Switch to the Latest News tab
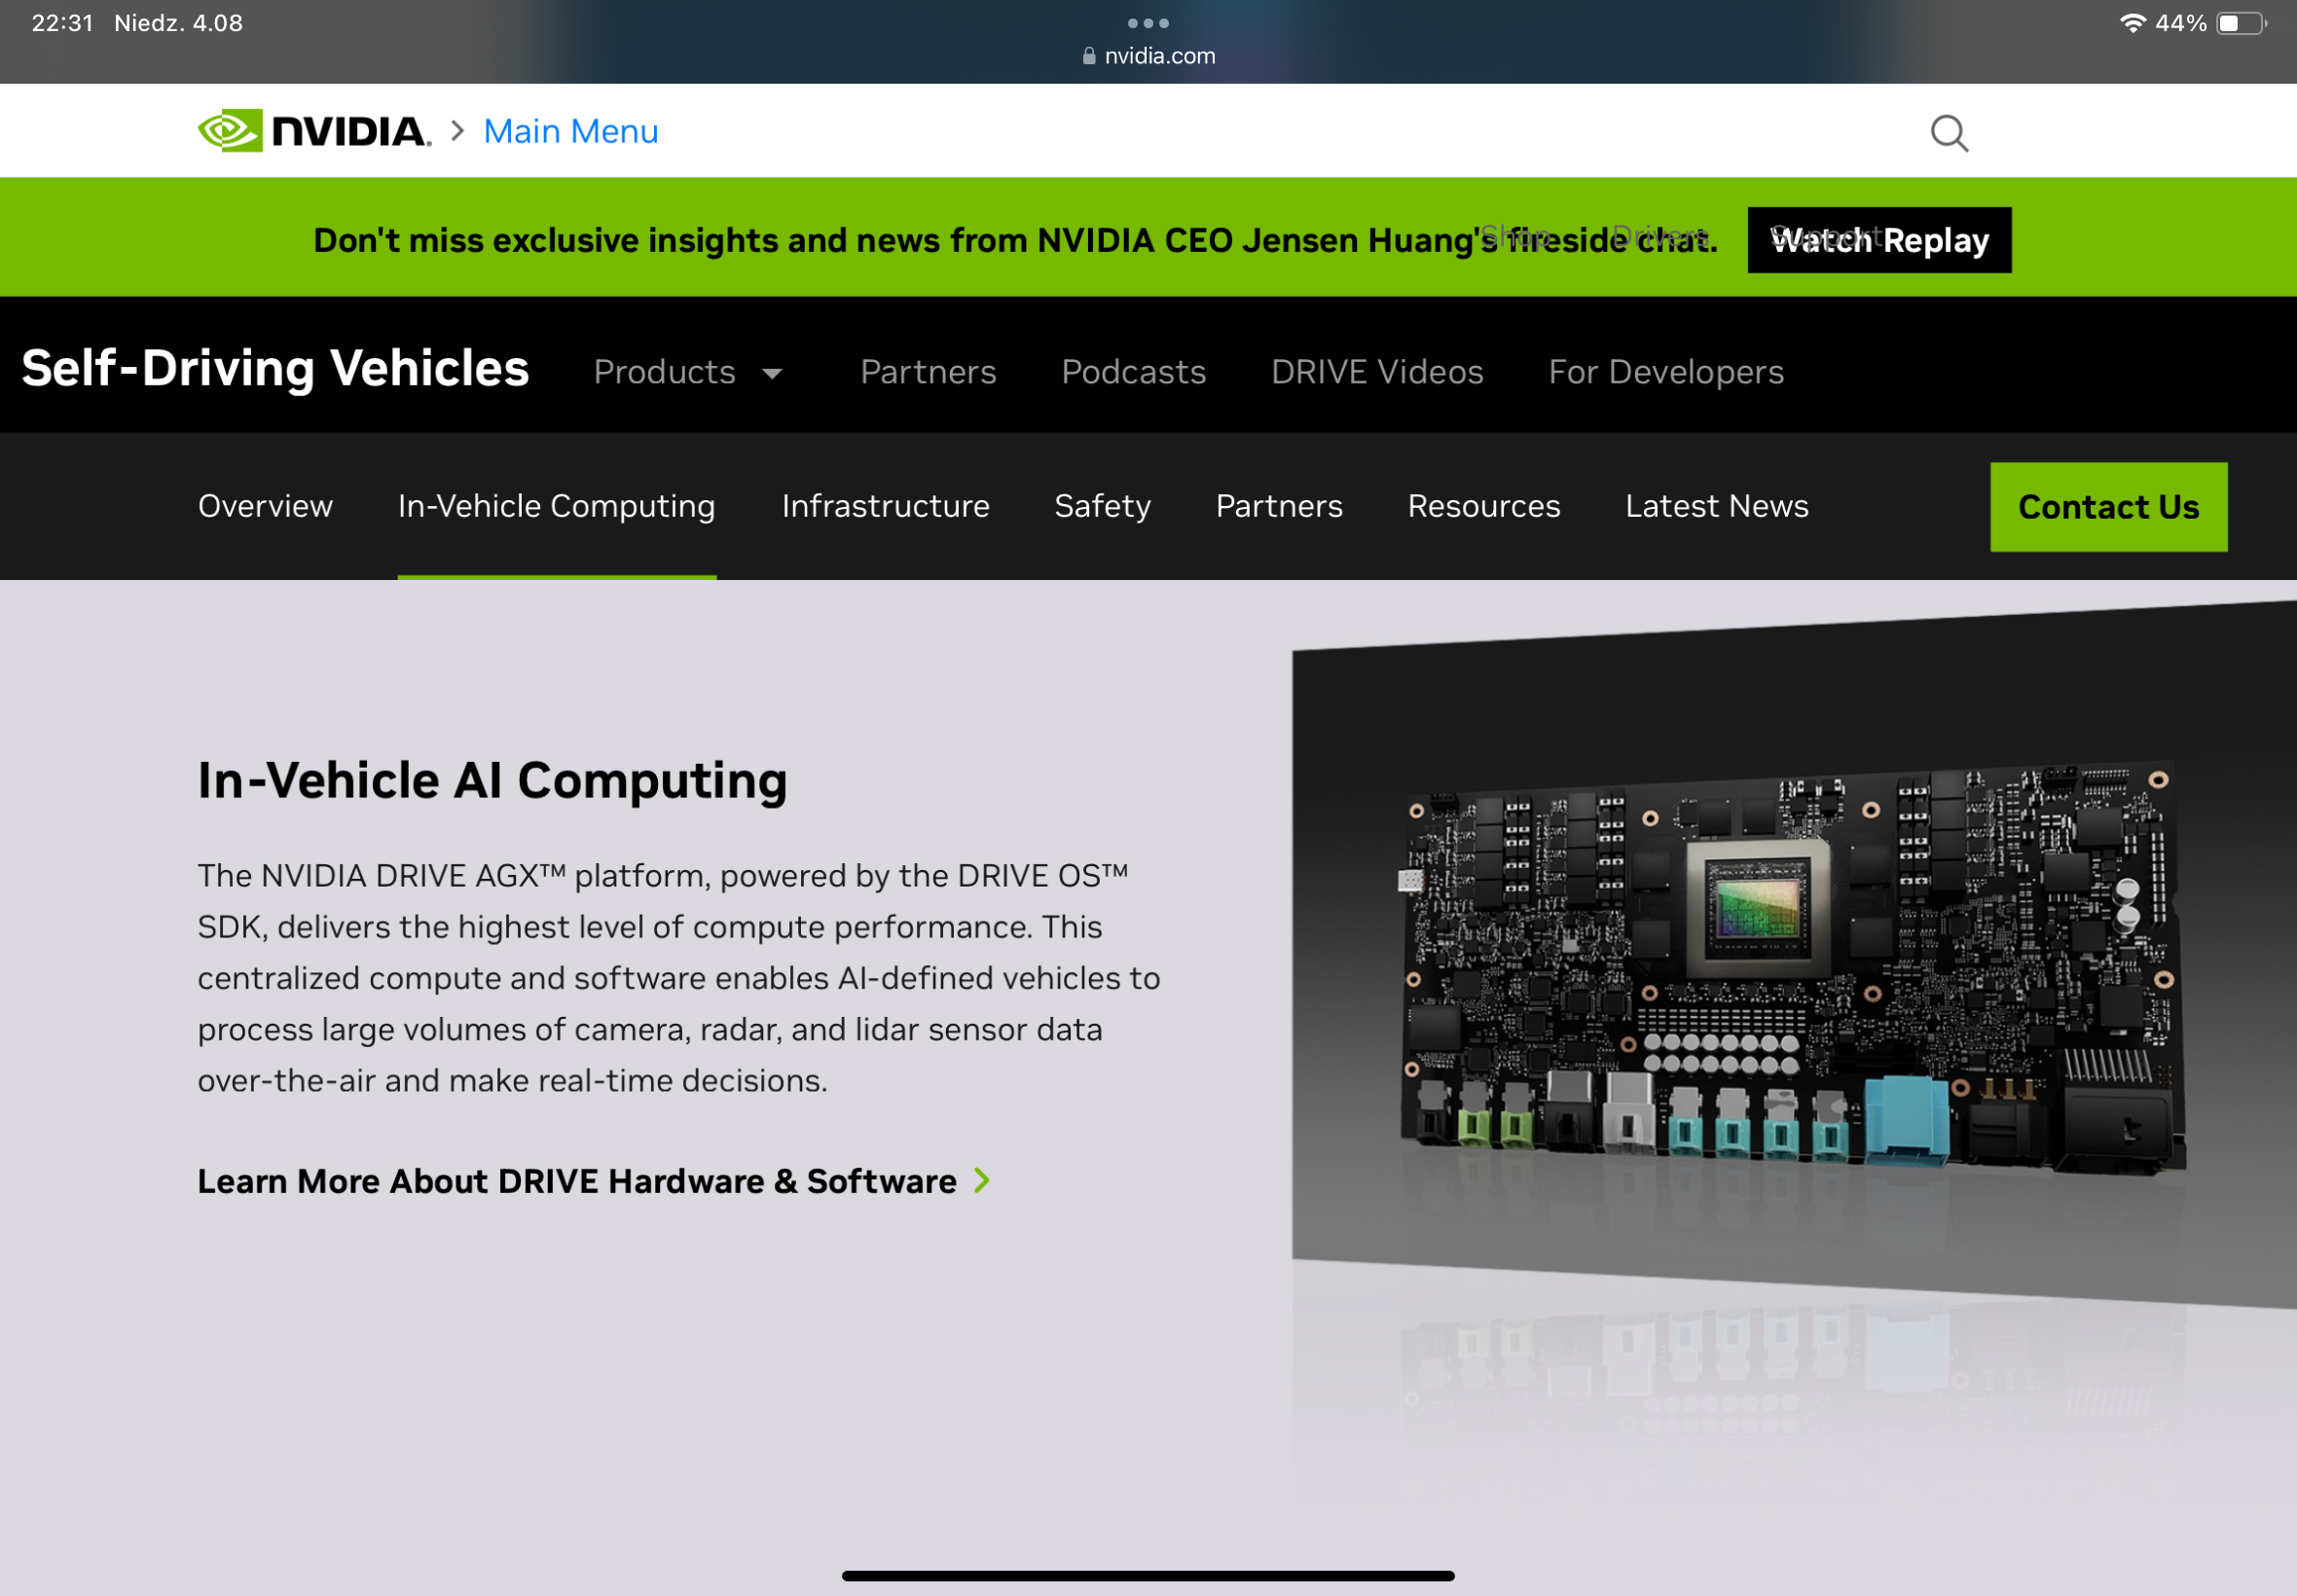Screen dimensions: 2297x1596 point(1716,506)
